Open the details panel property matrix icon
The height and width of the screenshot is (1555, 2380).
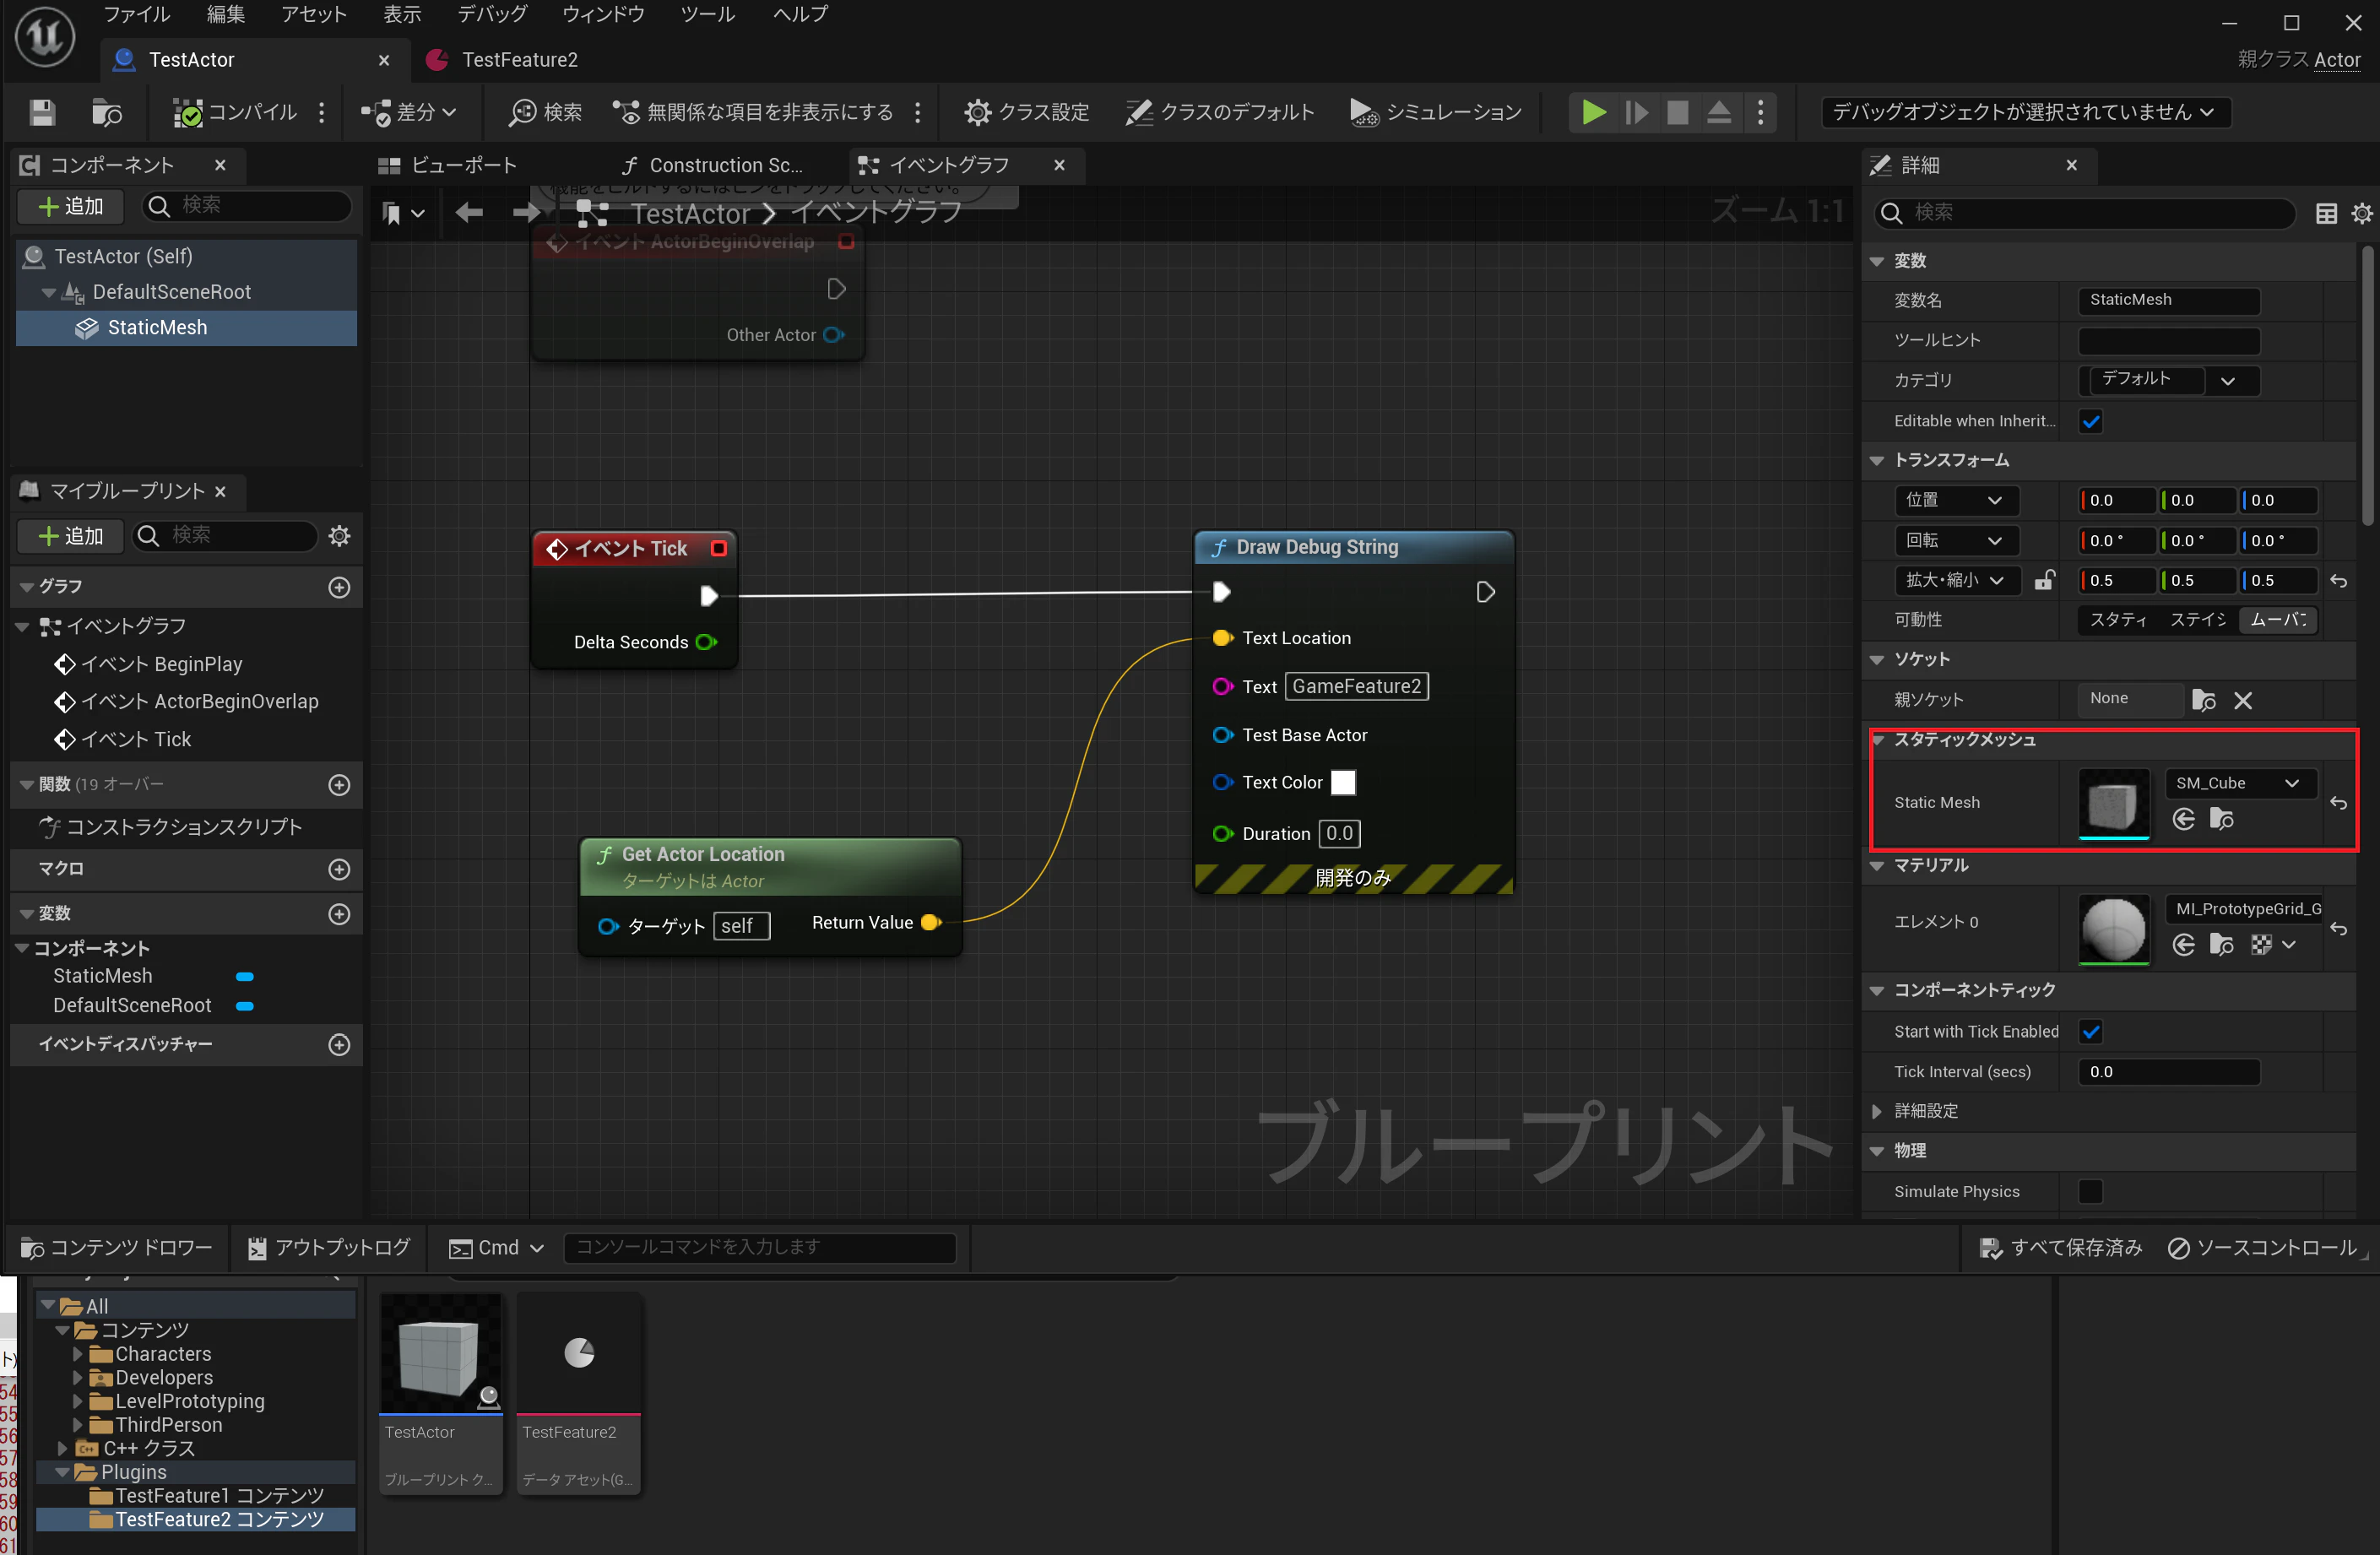(x=2326, y=213)
